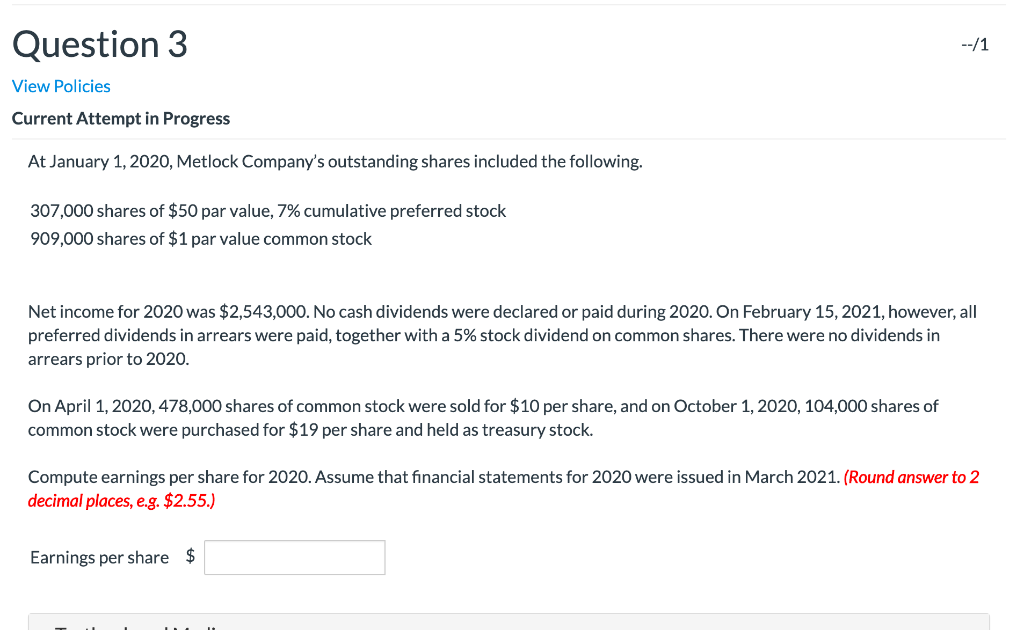Screen dimensions: 1024x630
Task: Click the April 1, 2020 transaction paragraph
Action: click(x=483, y=418)
